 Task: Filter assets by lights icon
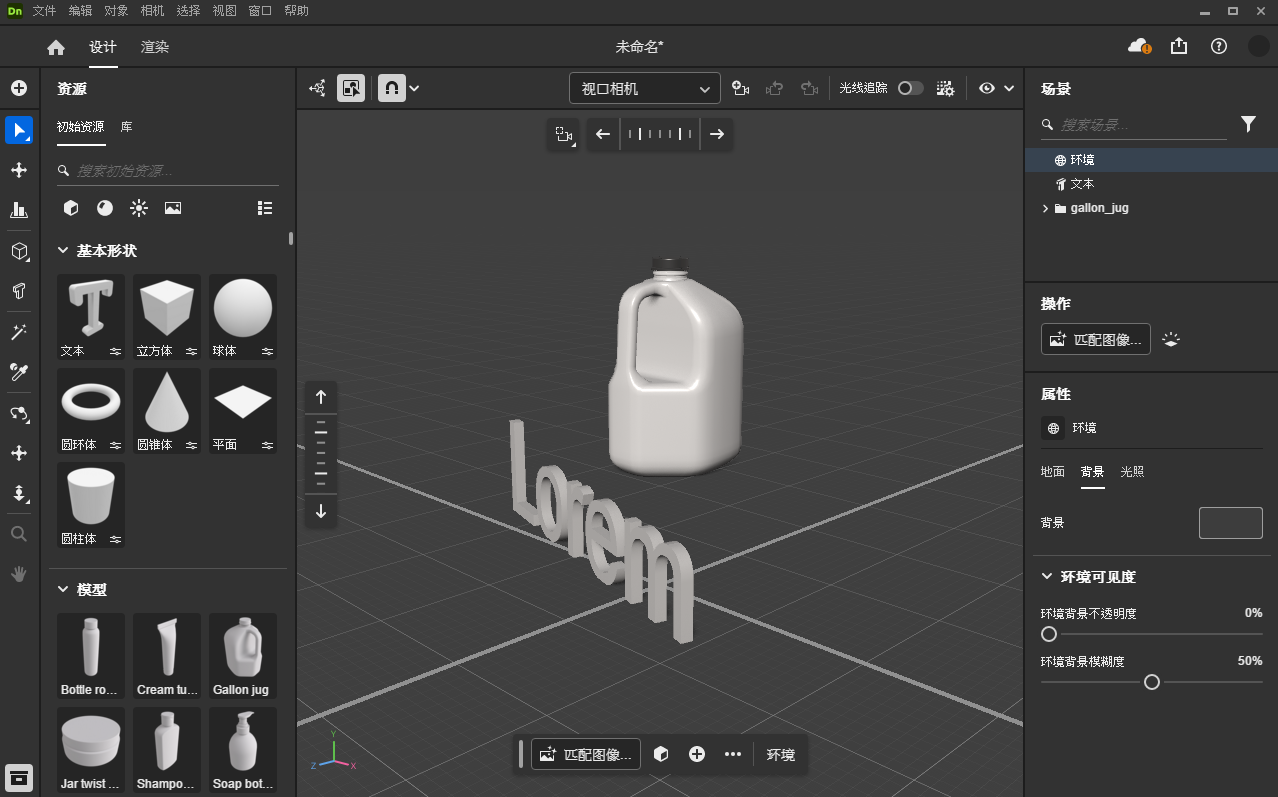(x=139, y=208)
